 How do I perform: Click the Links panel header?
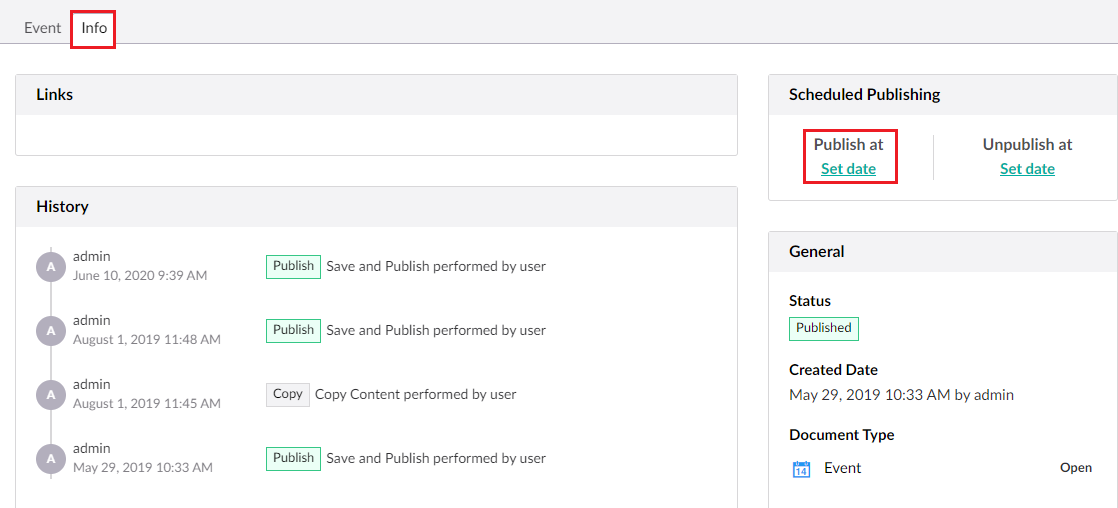(55, 95)
